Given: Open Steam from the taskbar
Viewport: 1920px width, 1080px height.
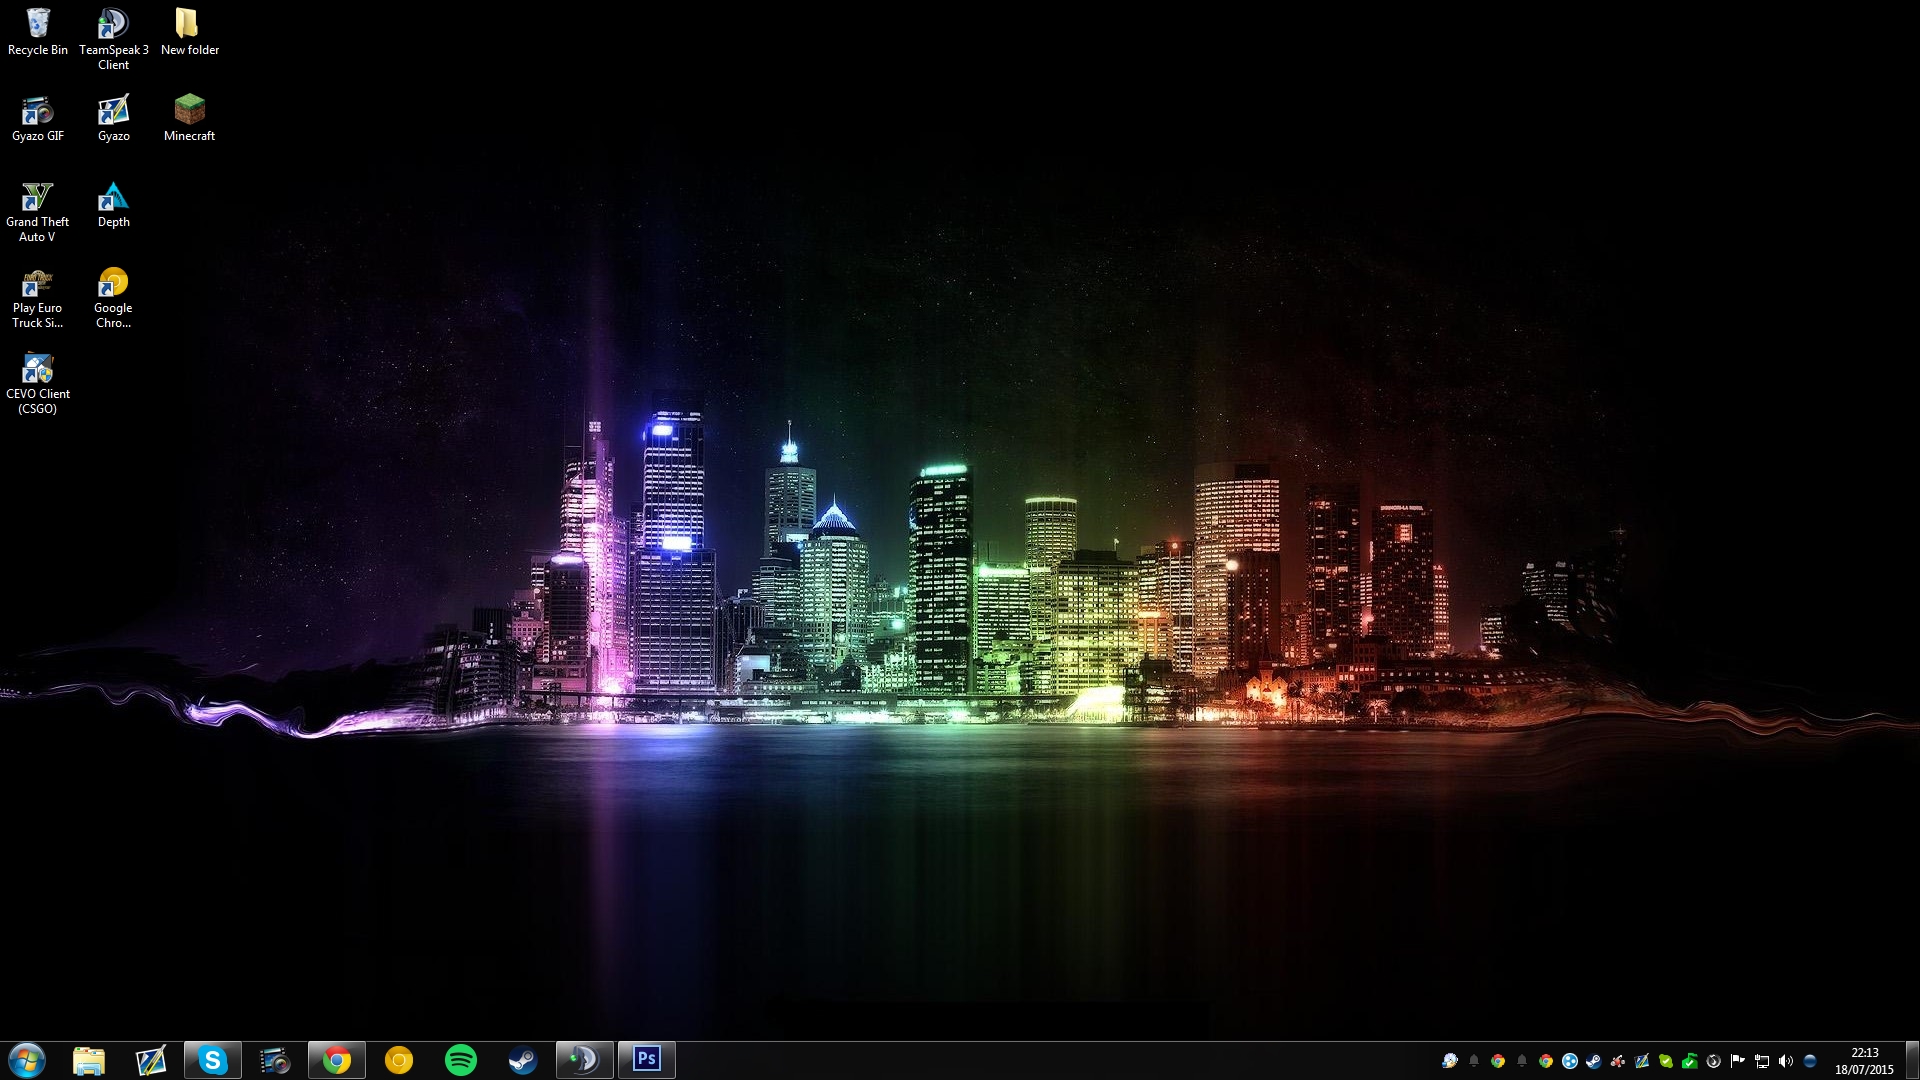Looking at the screenshot, I should 523,1060.
